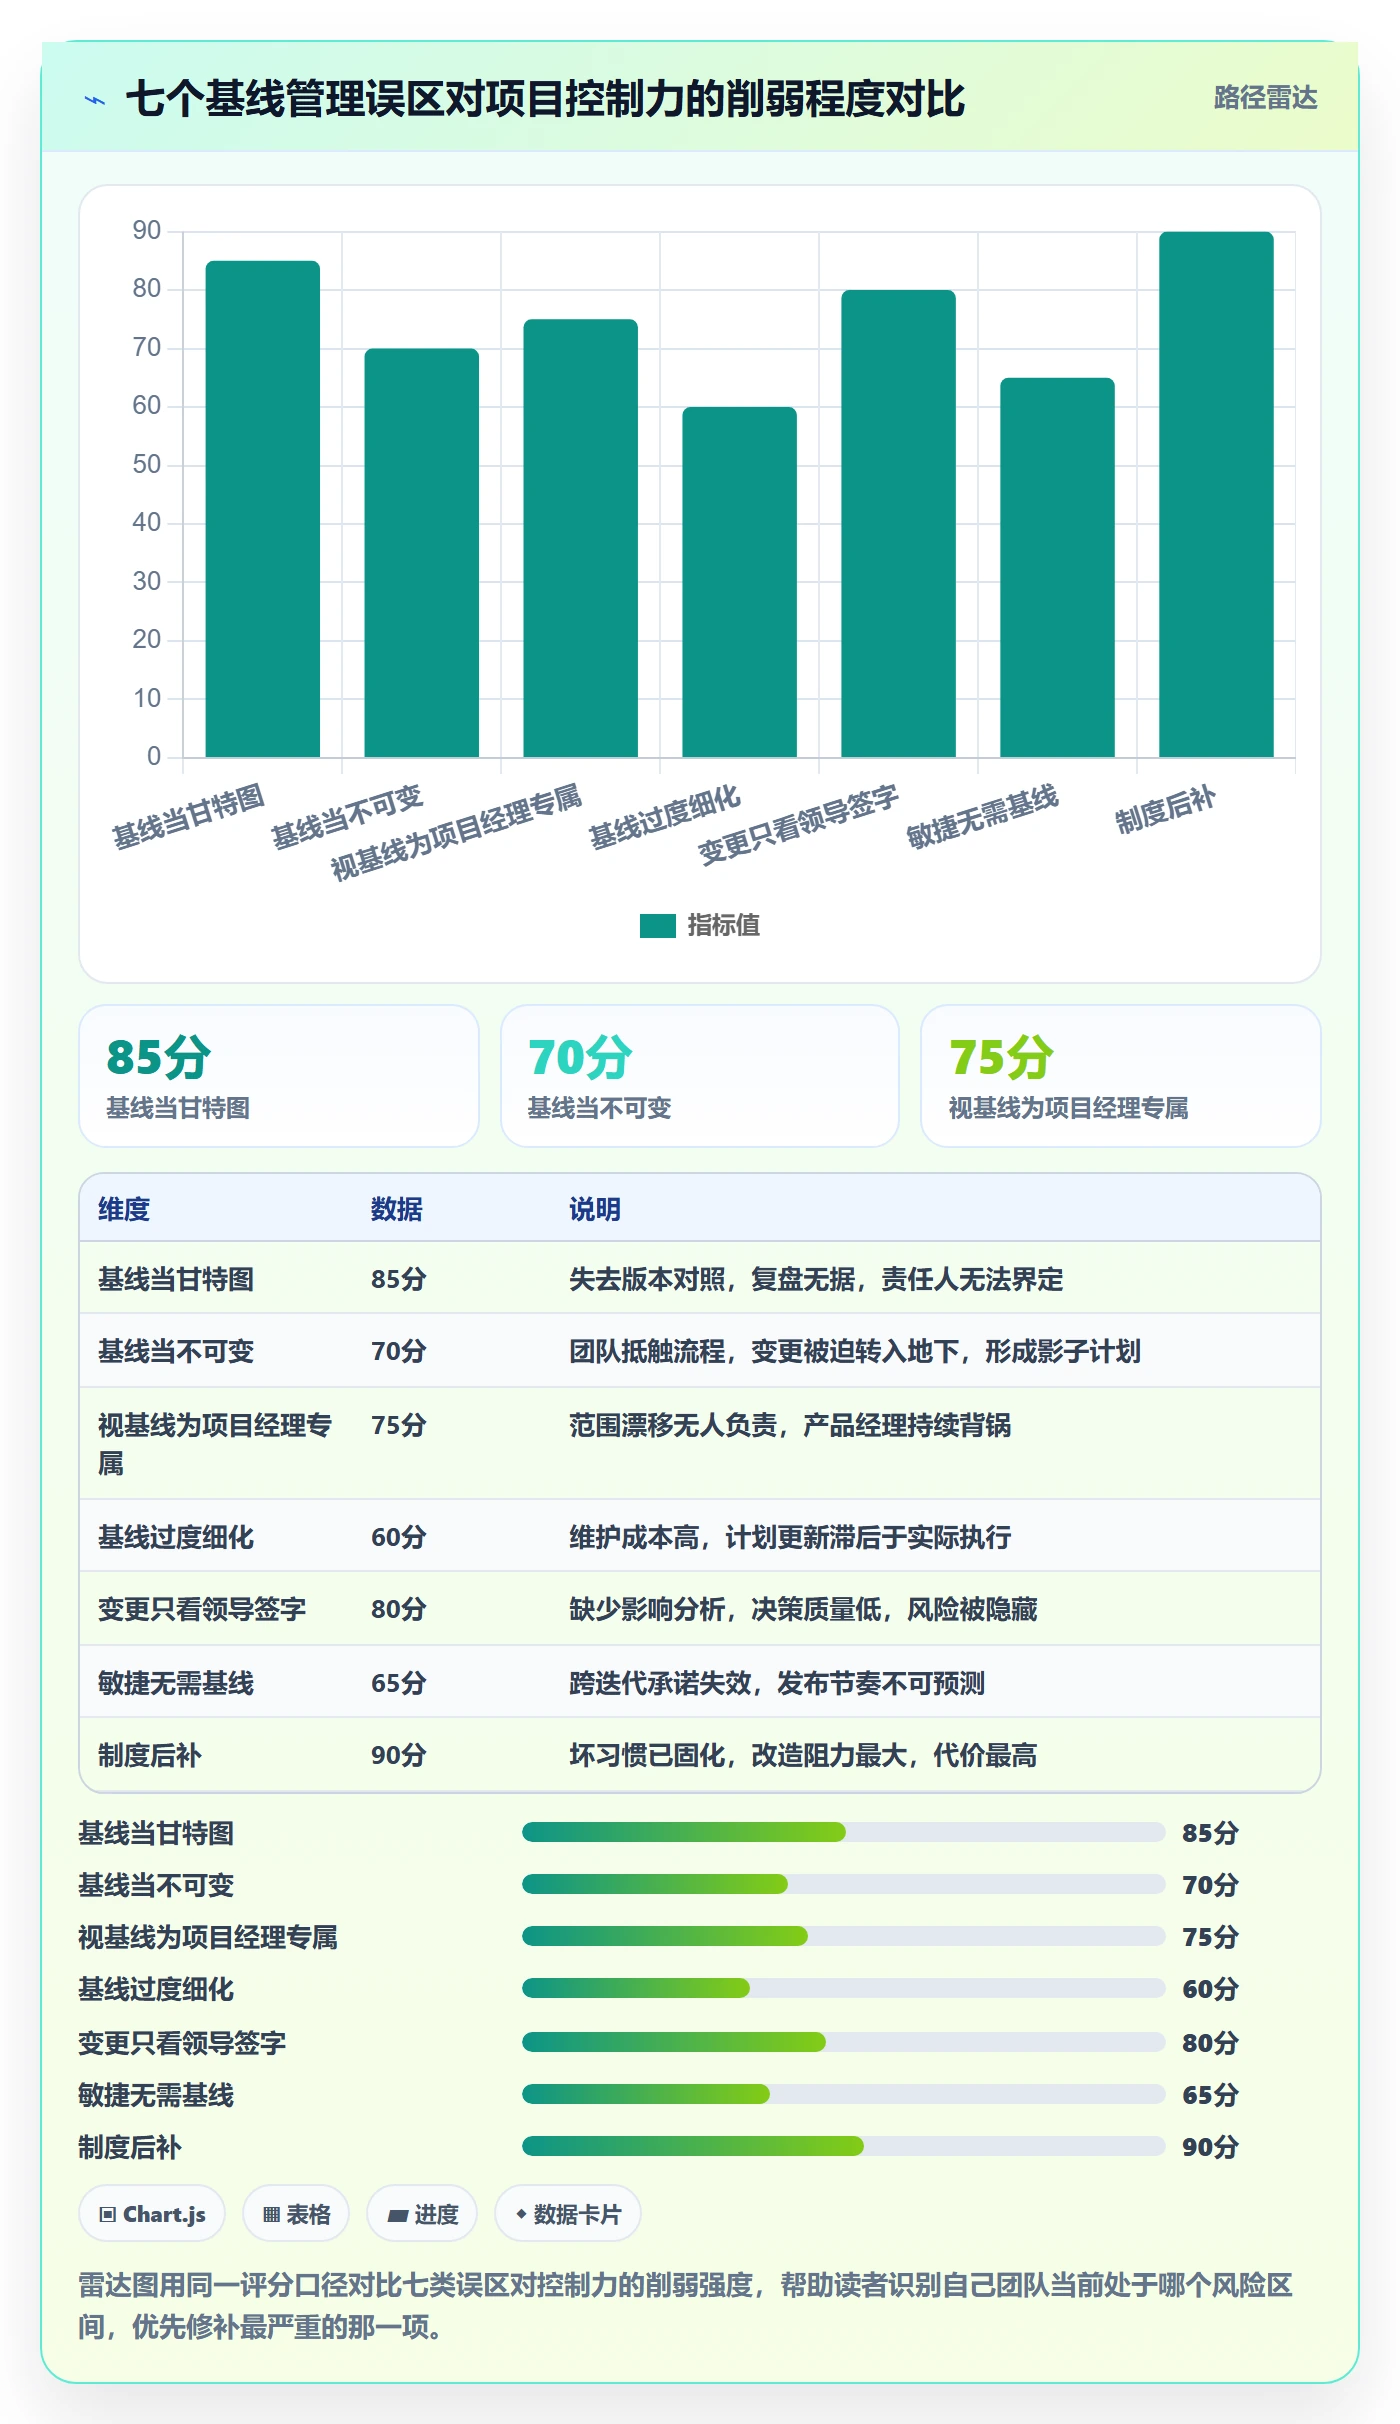The width and height of the screenshot is (1400, 2424).
Task: Click the 进度 tag chip
Action: pyautogui.click(x=422, y=2214)
